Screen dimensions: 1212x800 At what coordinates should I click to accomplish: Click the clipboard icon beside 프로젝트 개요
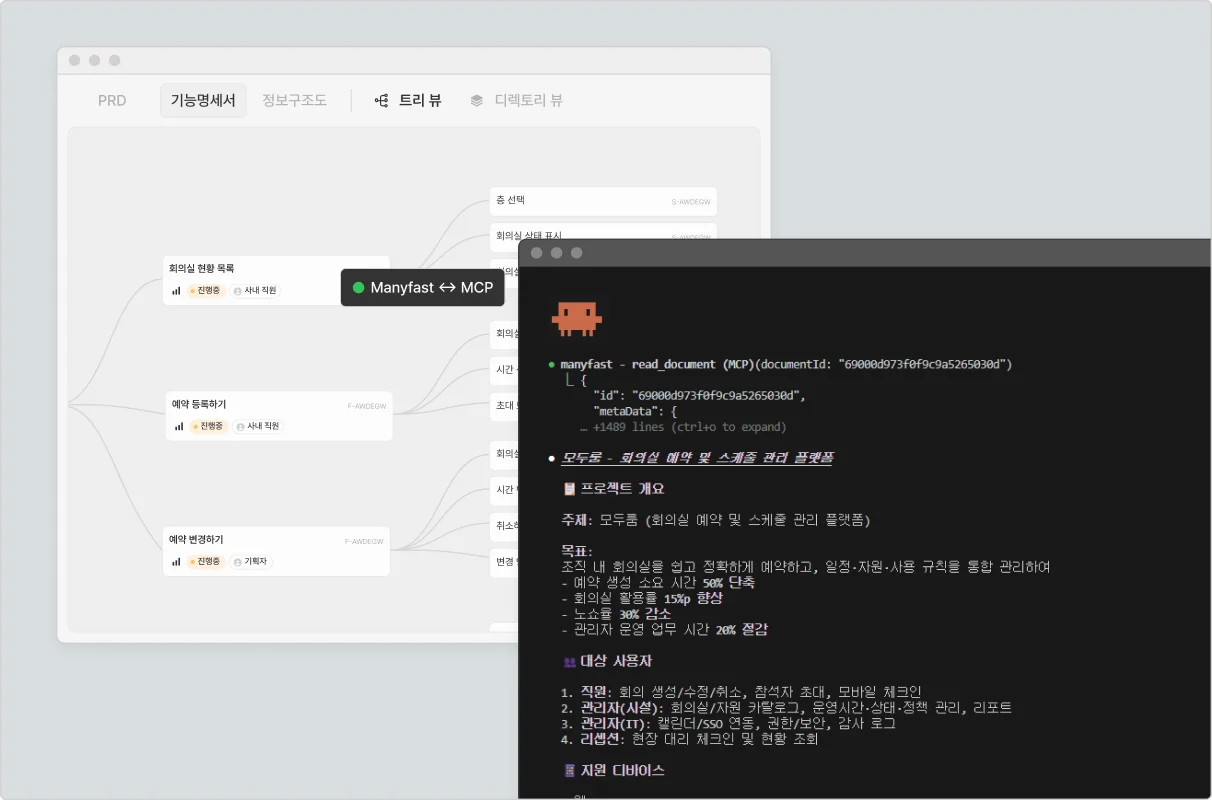pos(569,489)
